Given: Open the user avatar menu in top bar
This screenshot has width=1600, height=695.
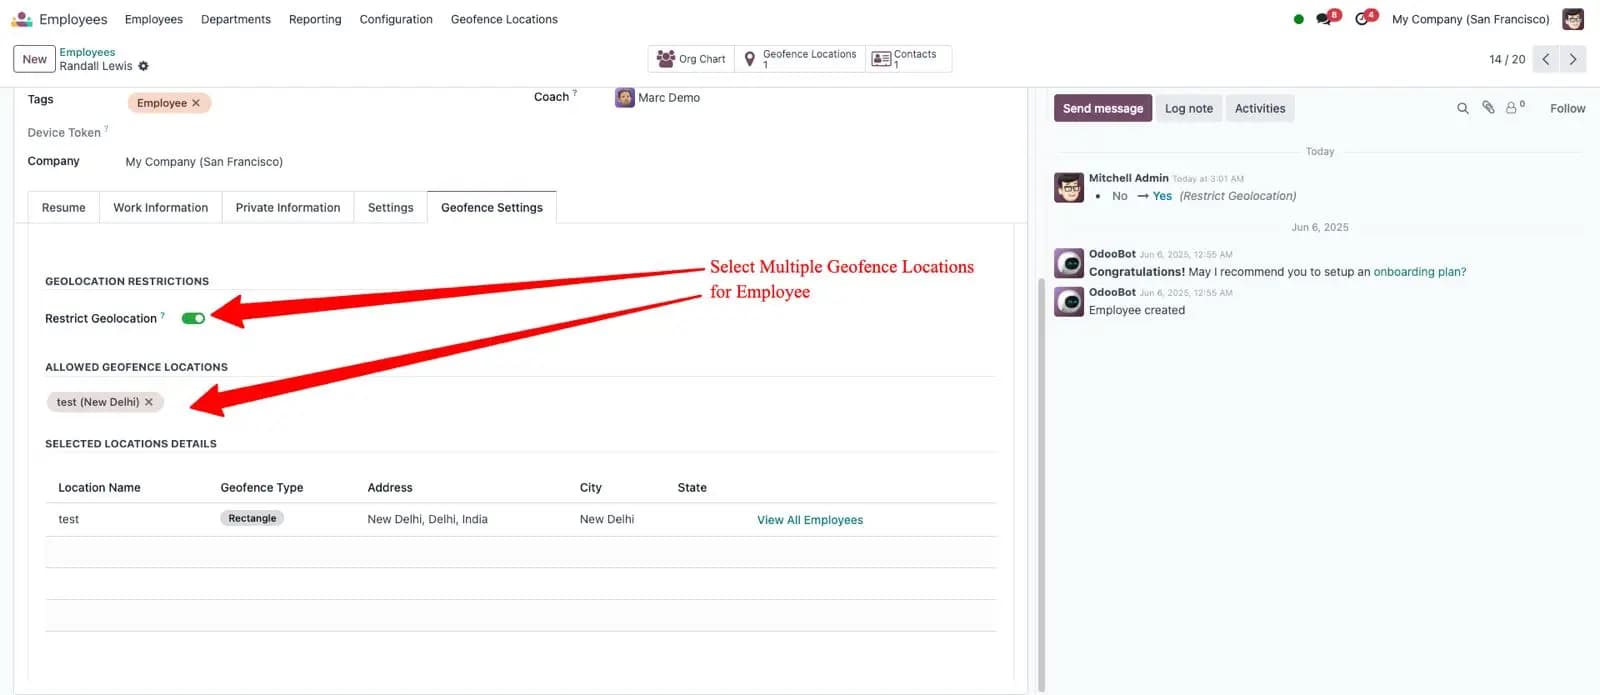Looking at the screenshot, I should [x=1573, y=19].
